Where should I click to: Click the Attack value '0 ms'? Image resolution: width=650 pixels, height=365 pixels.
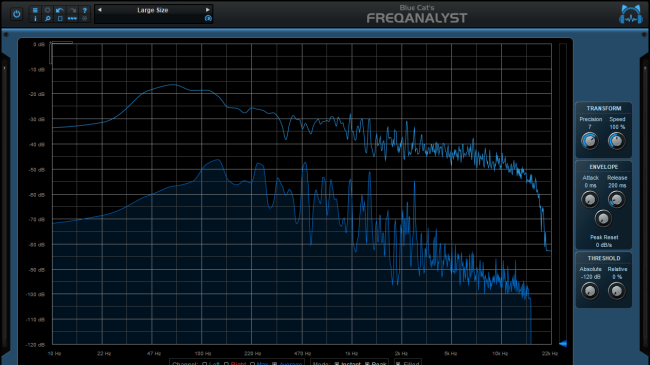point(590,185)
